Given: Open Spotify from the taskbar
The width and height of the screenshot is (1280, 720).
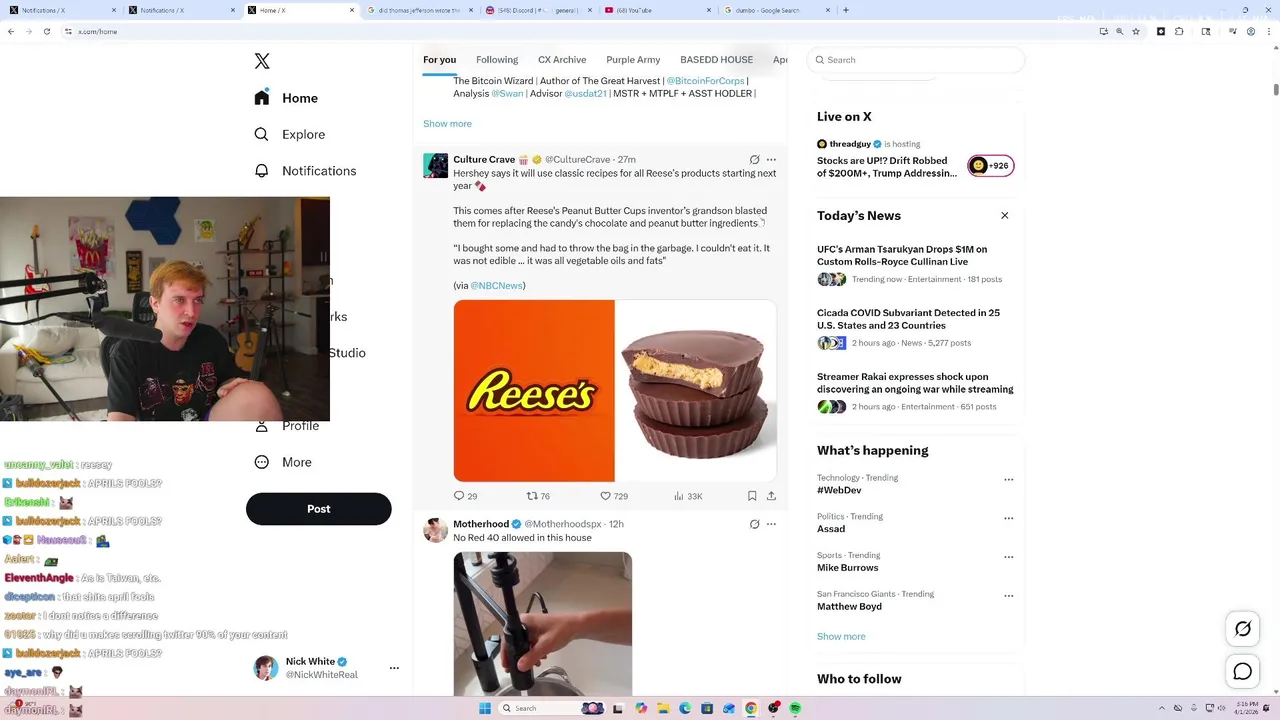Looking at the screenshot, I should pos(796,708).
